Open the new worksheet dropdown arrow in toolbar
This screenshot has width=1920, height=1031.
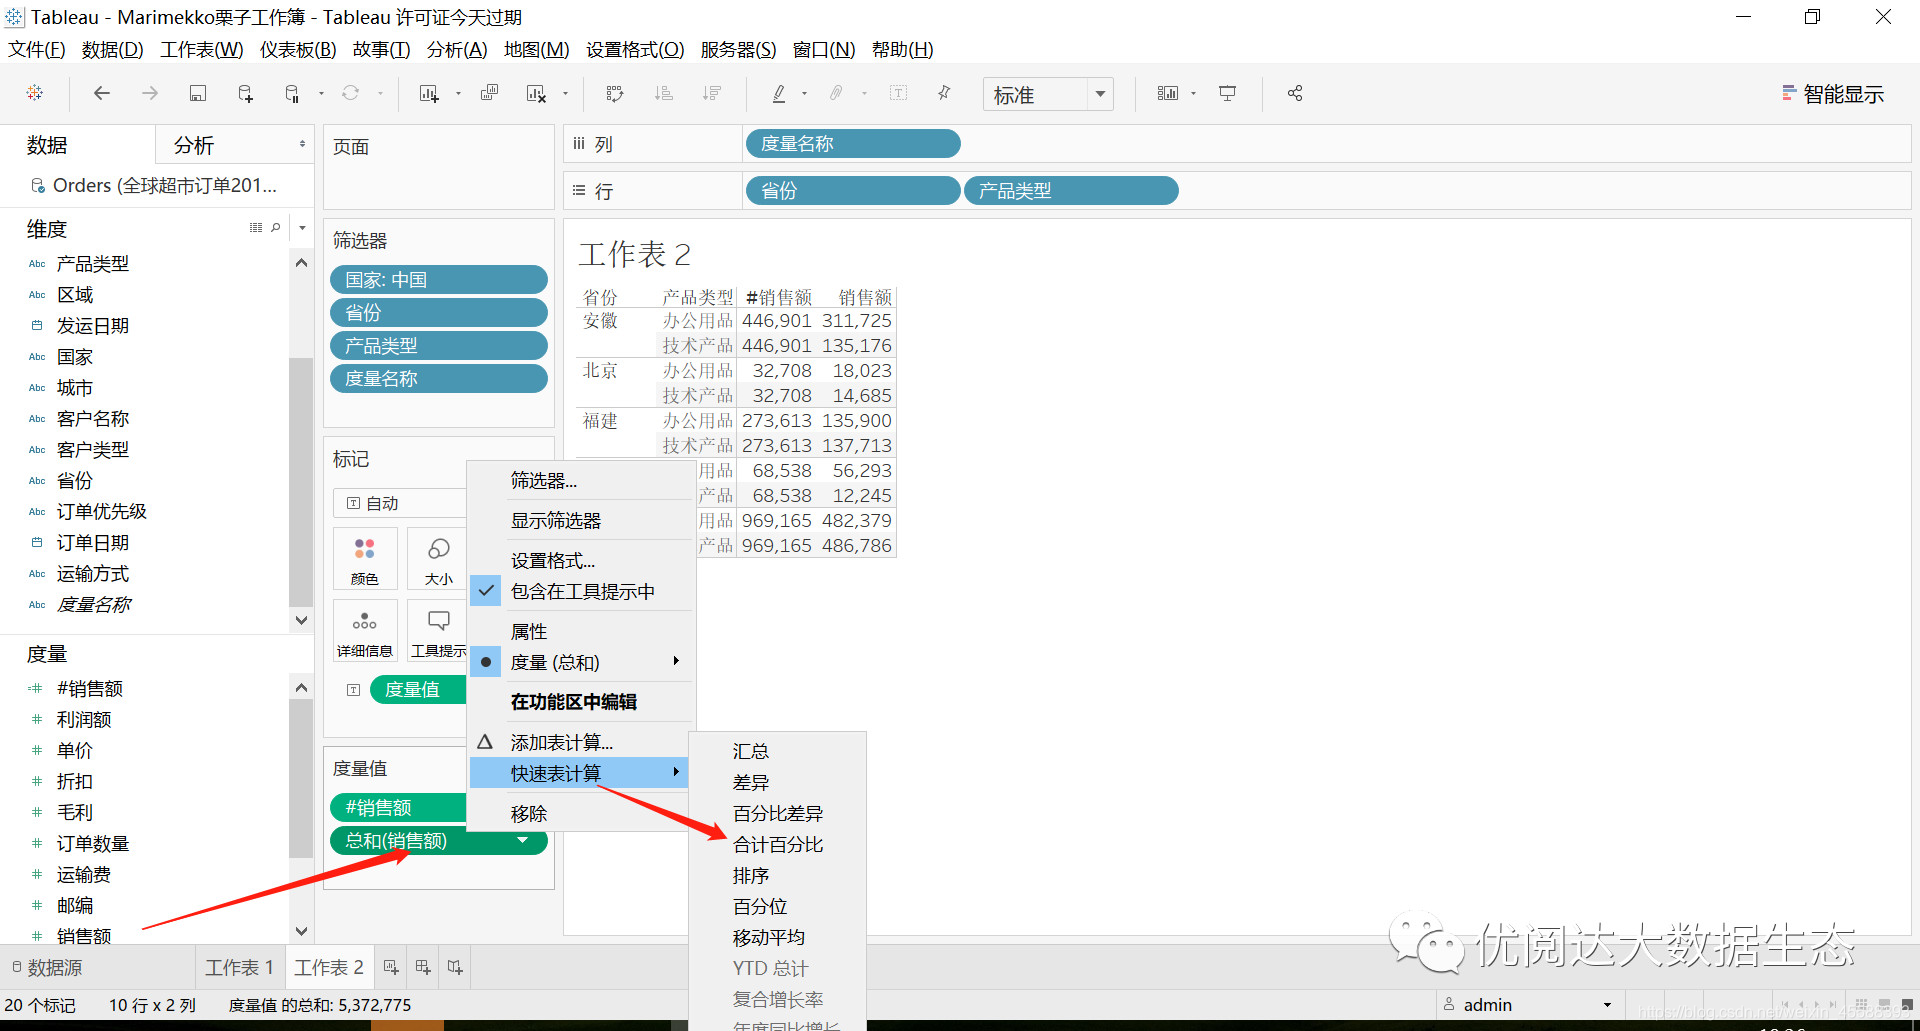tap(458, 94)
